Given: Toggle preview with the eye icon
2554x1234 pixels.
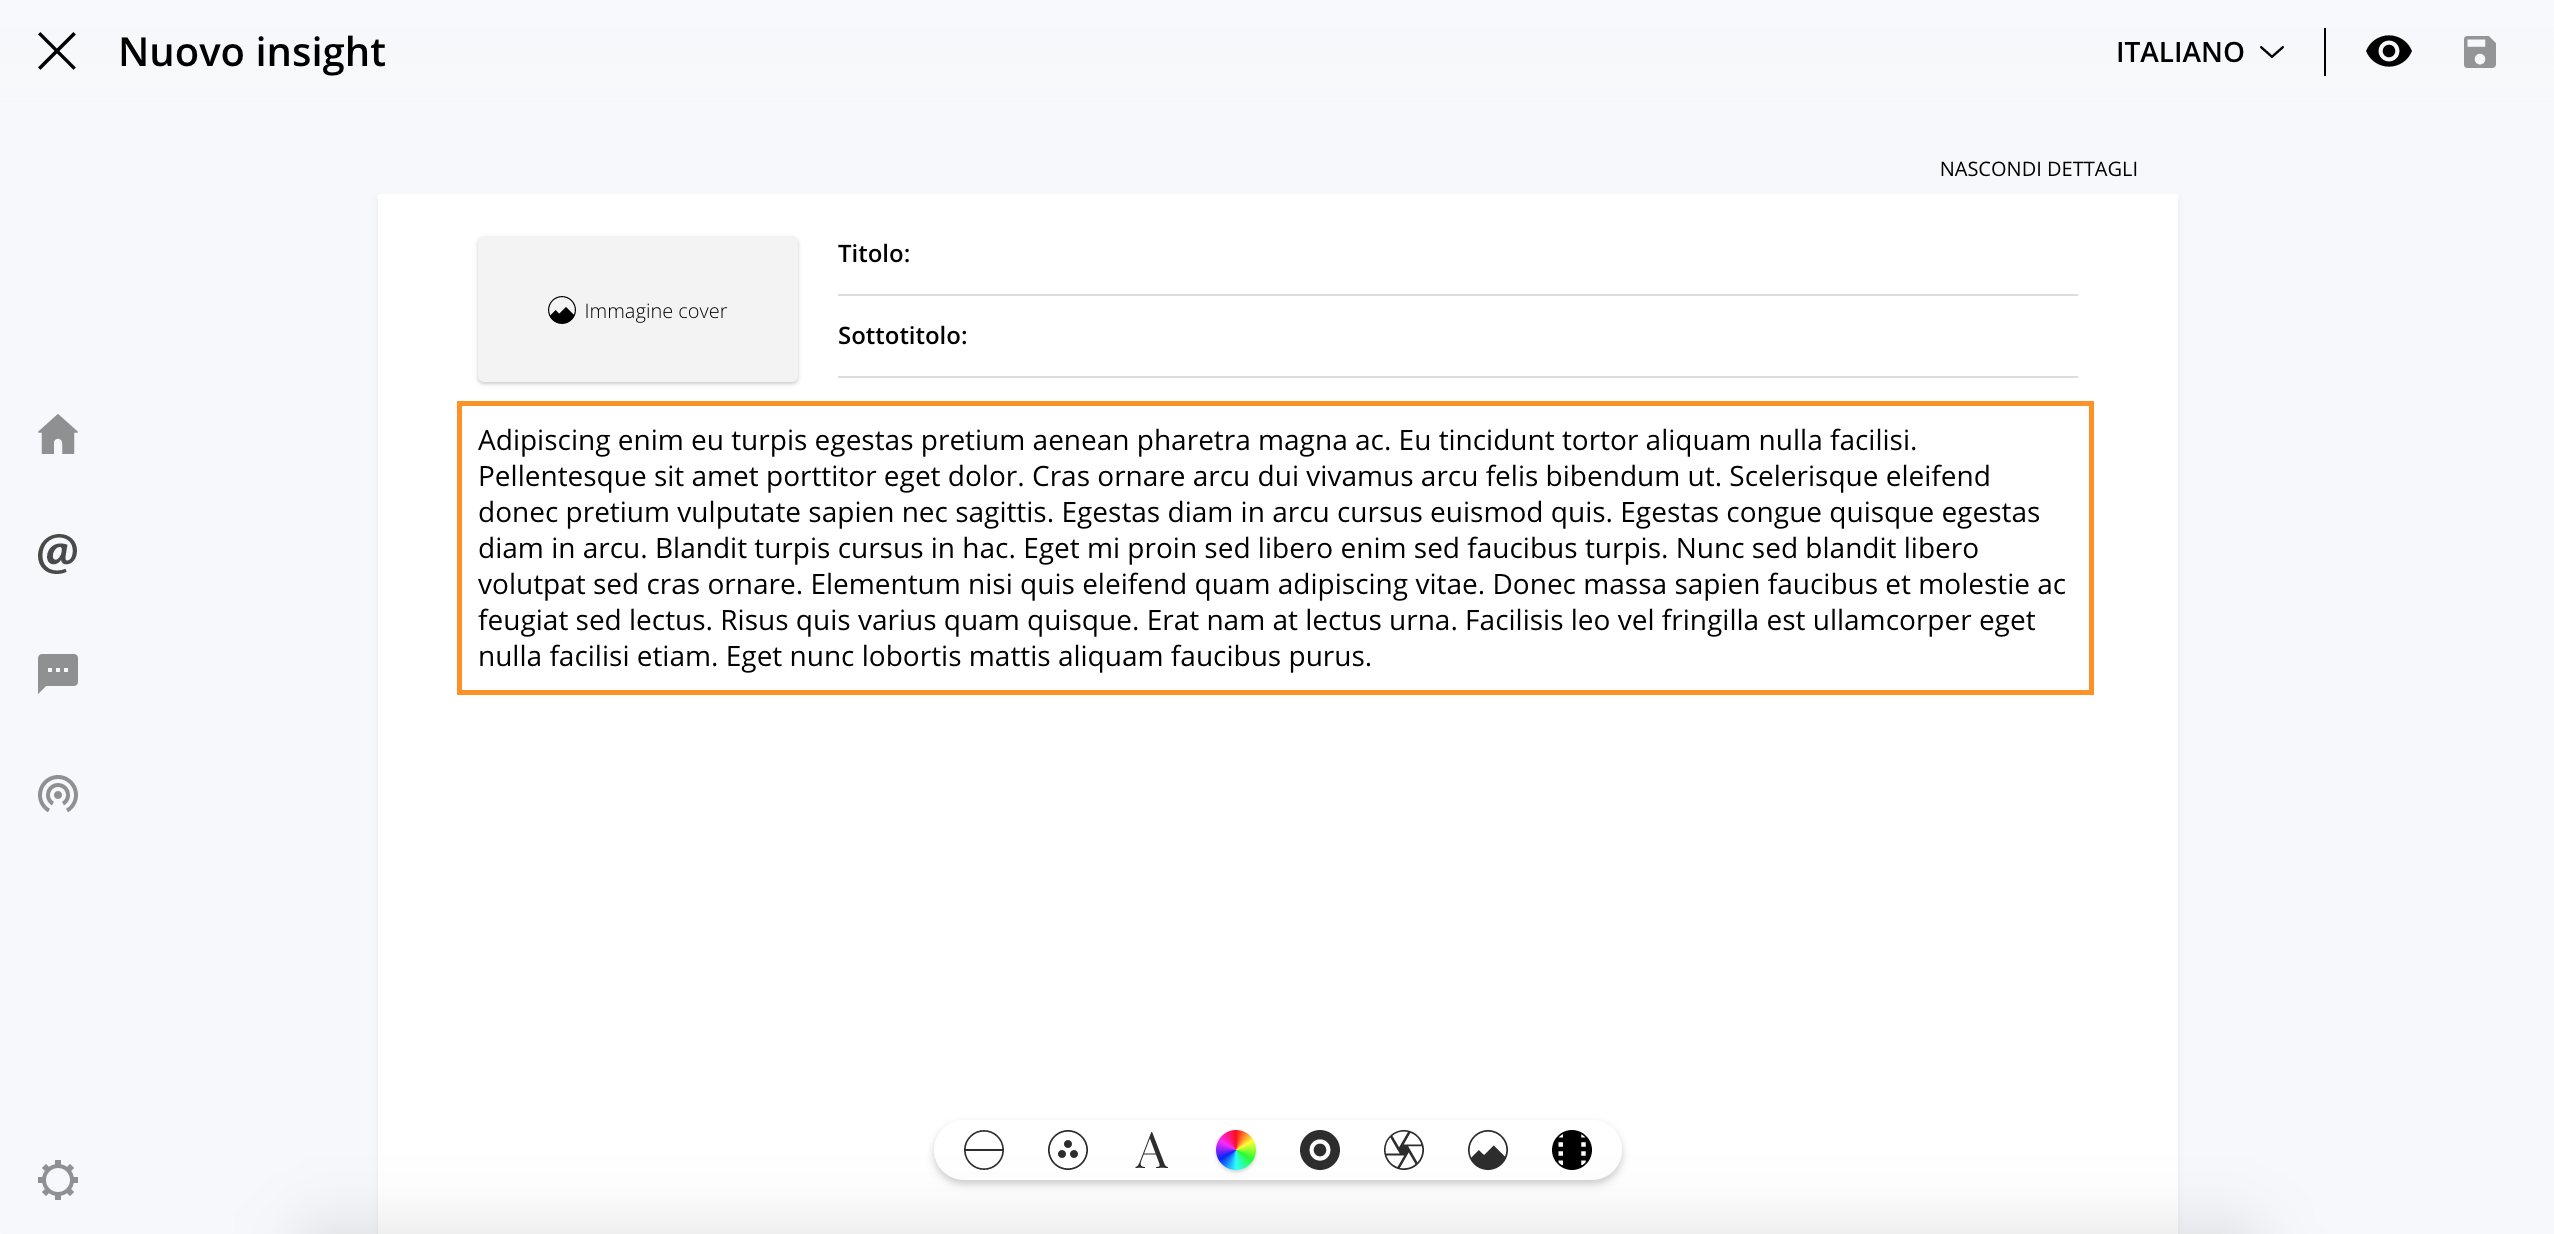Looking at the screenshot, I should click(2388, 51).
